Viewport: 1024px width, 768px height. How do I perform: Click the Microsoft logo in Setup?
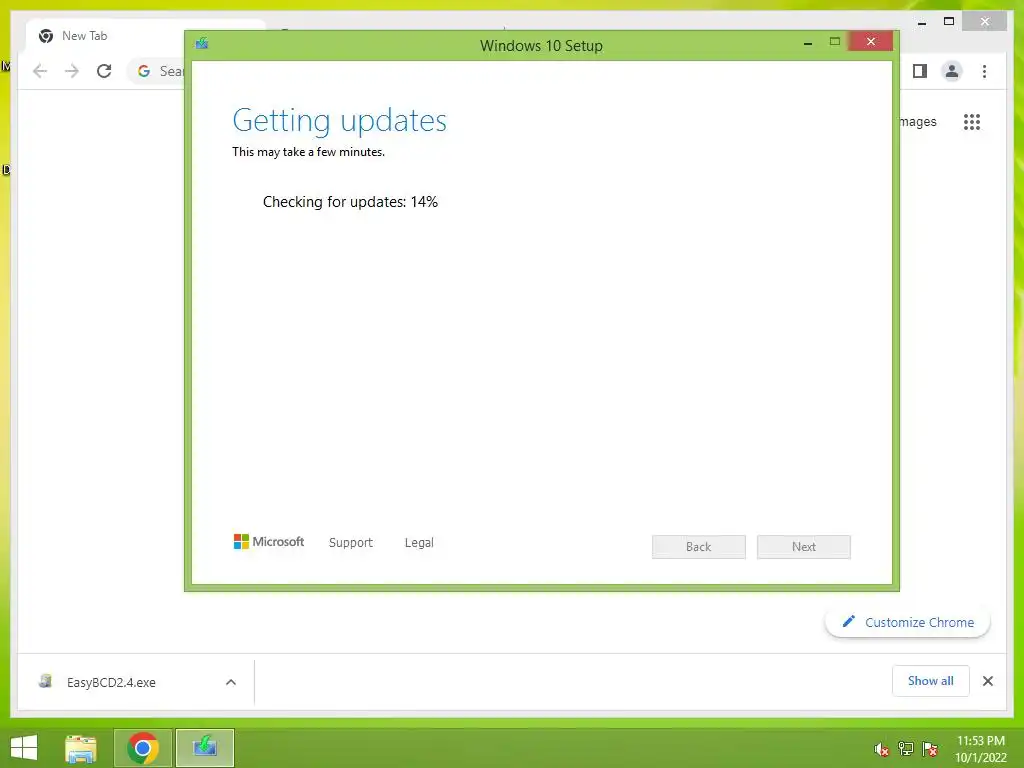(x=269, y=542)
